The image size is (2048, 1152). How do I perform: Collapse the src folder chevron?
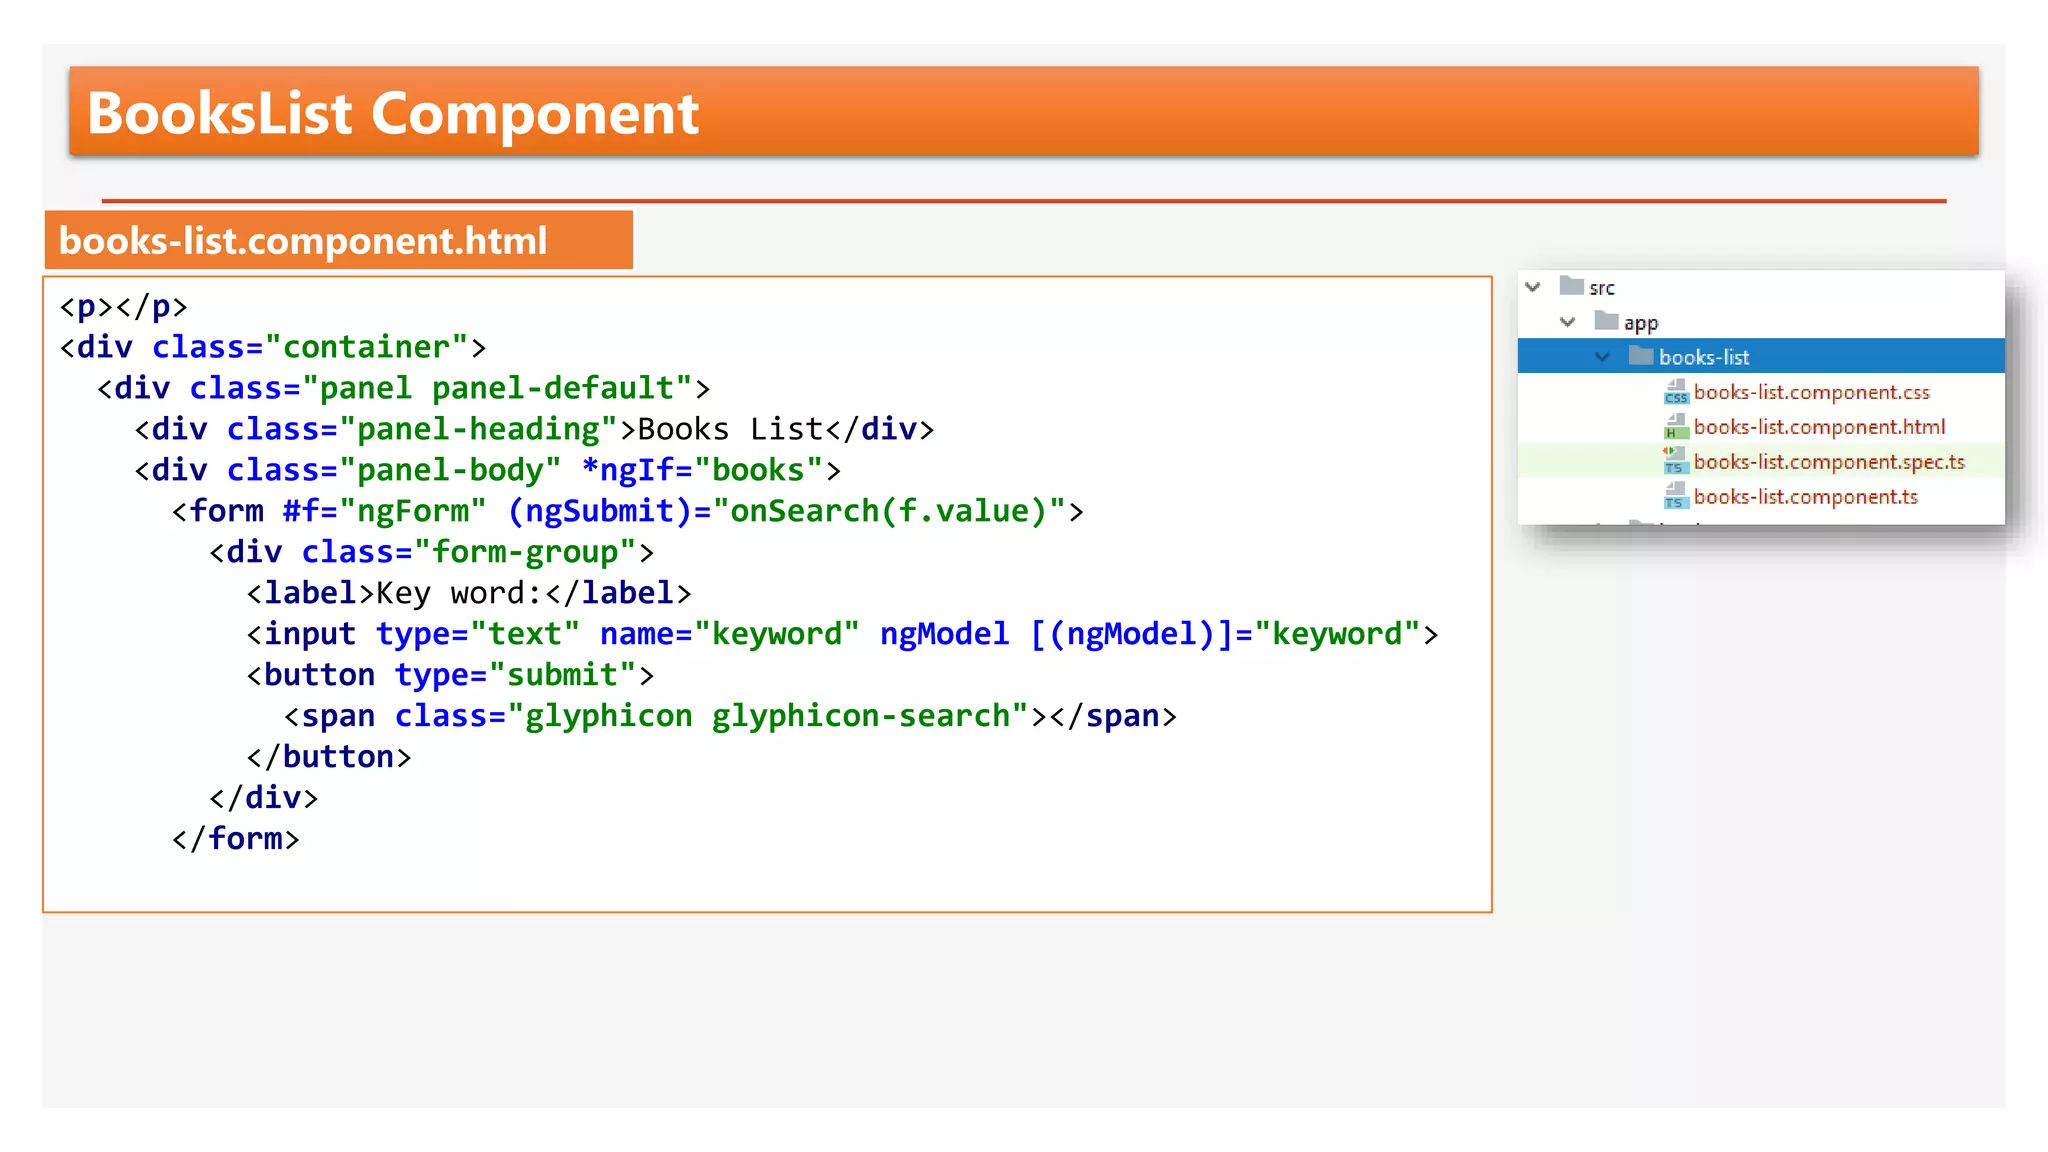click(x=1532, y=287)
